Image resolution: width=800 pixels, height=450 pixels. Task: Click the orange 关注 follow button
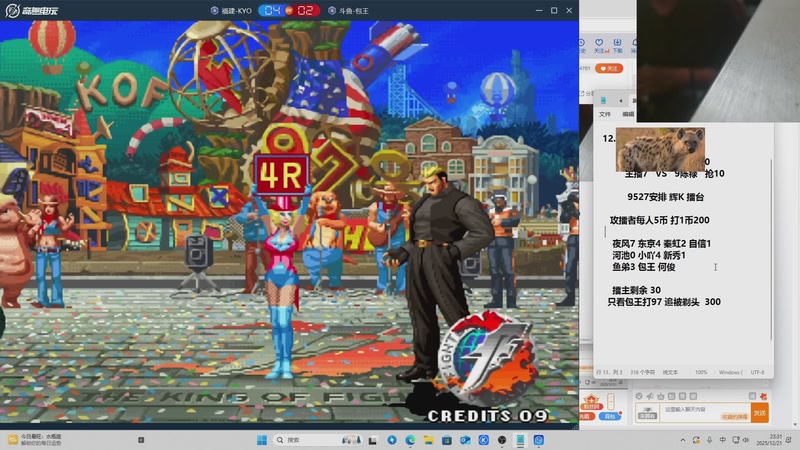click(609, 68)
